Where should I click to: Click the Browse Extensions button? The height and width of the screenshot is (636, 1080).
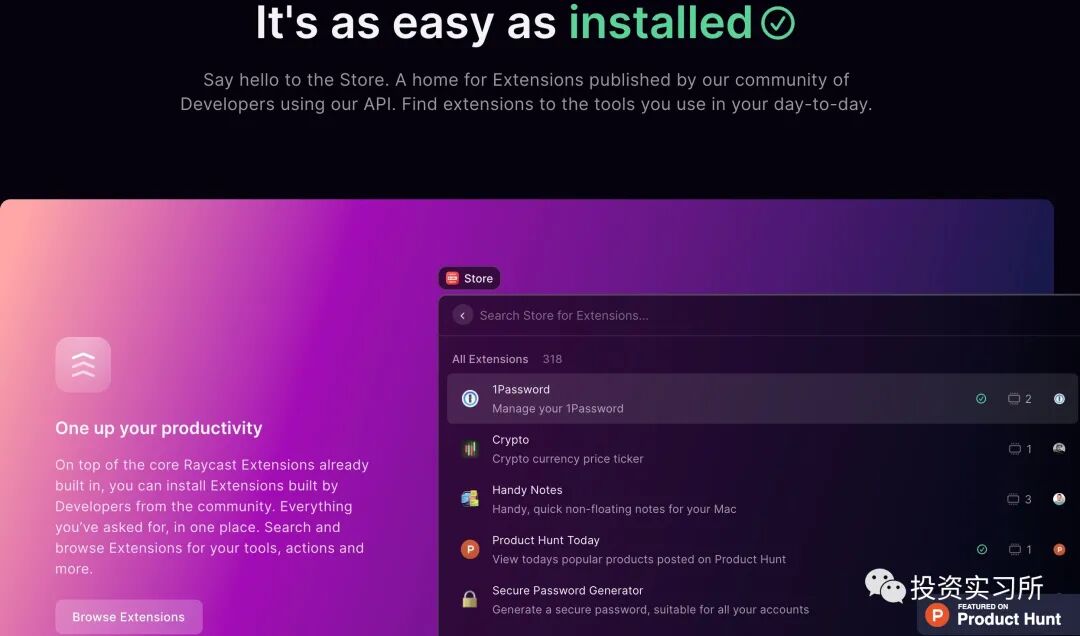pyautogui.click(x=129, y=617)
